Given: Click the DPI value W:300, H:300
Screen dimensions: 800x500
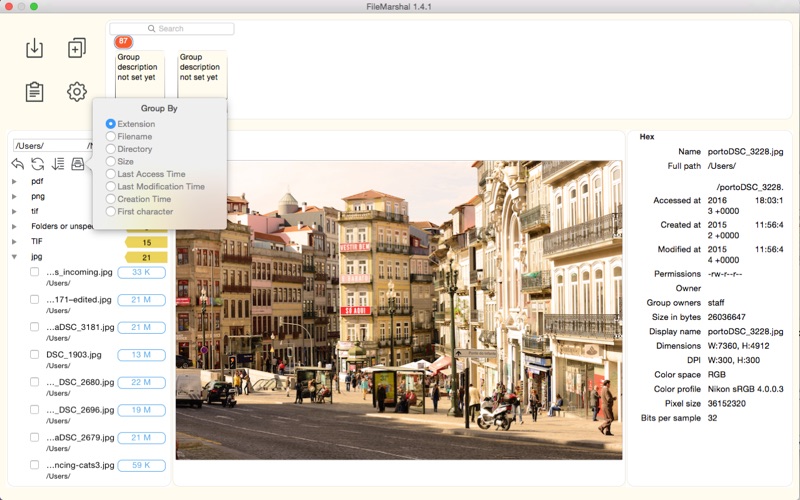Looking at the screenshot, I should [x=734, y=360].
